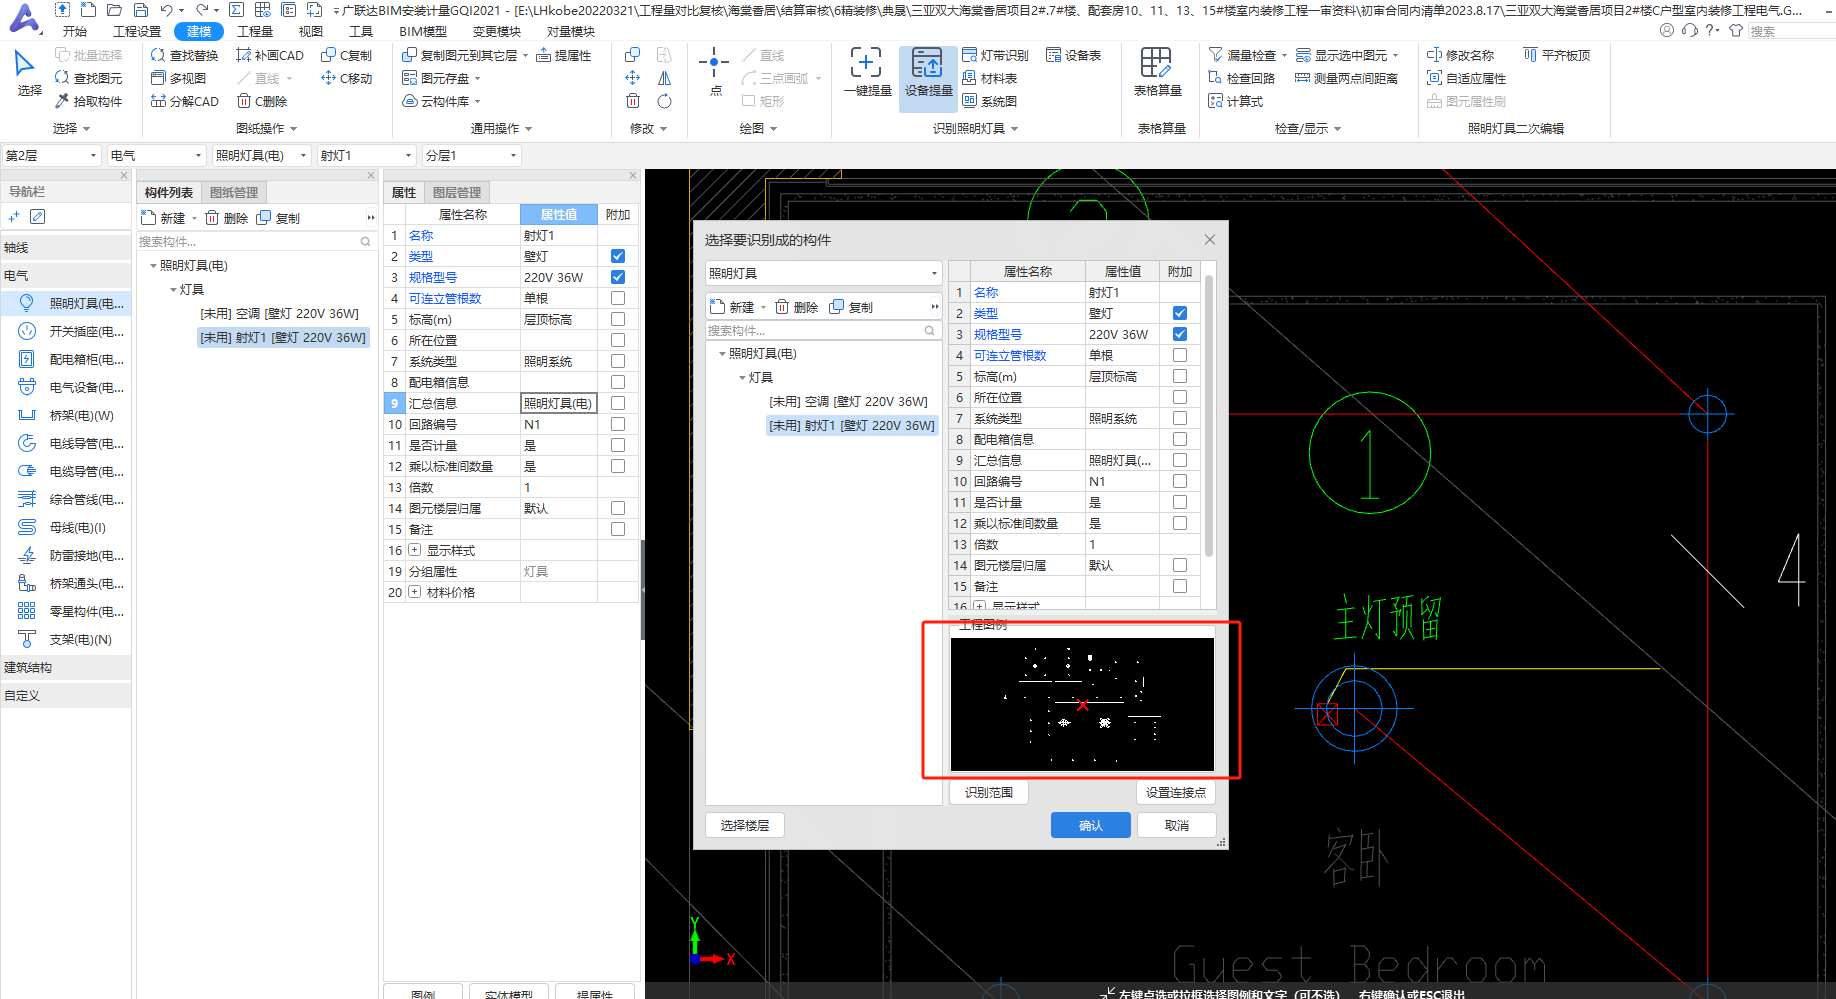The width and height of the screenshot is (1836, 999).
Task: Select the 选择 arrow tool
Action: click(x=29, y=74)
